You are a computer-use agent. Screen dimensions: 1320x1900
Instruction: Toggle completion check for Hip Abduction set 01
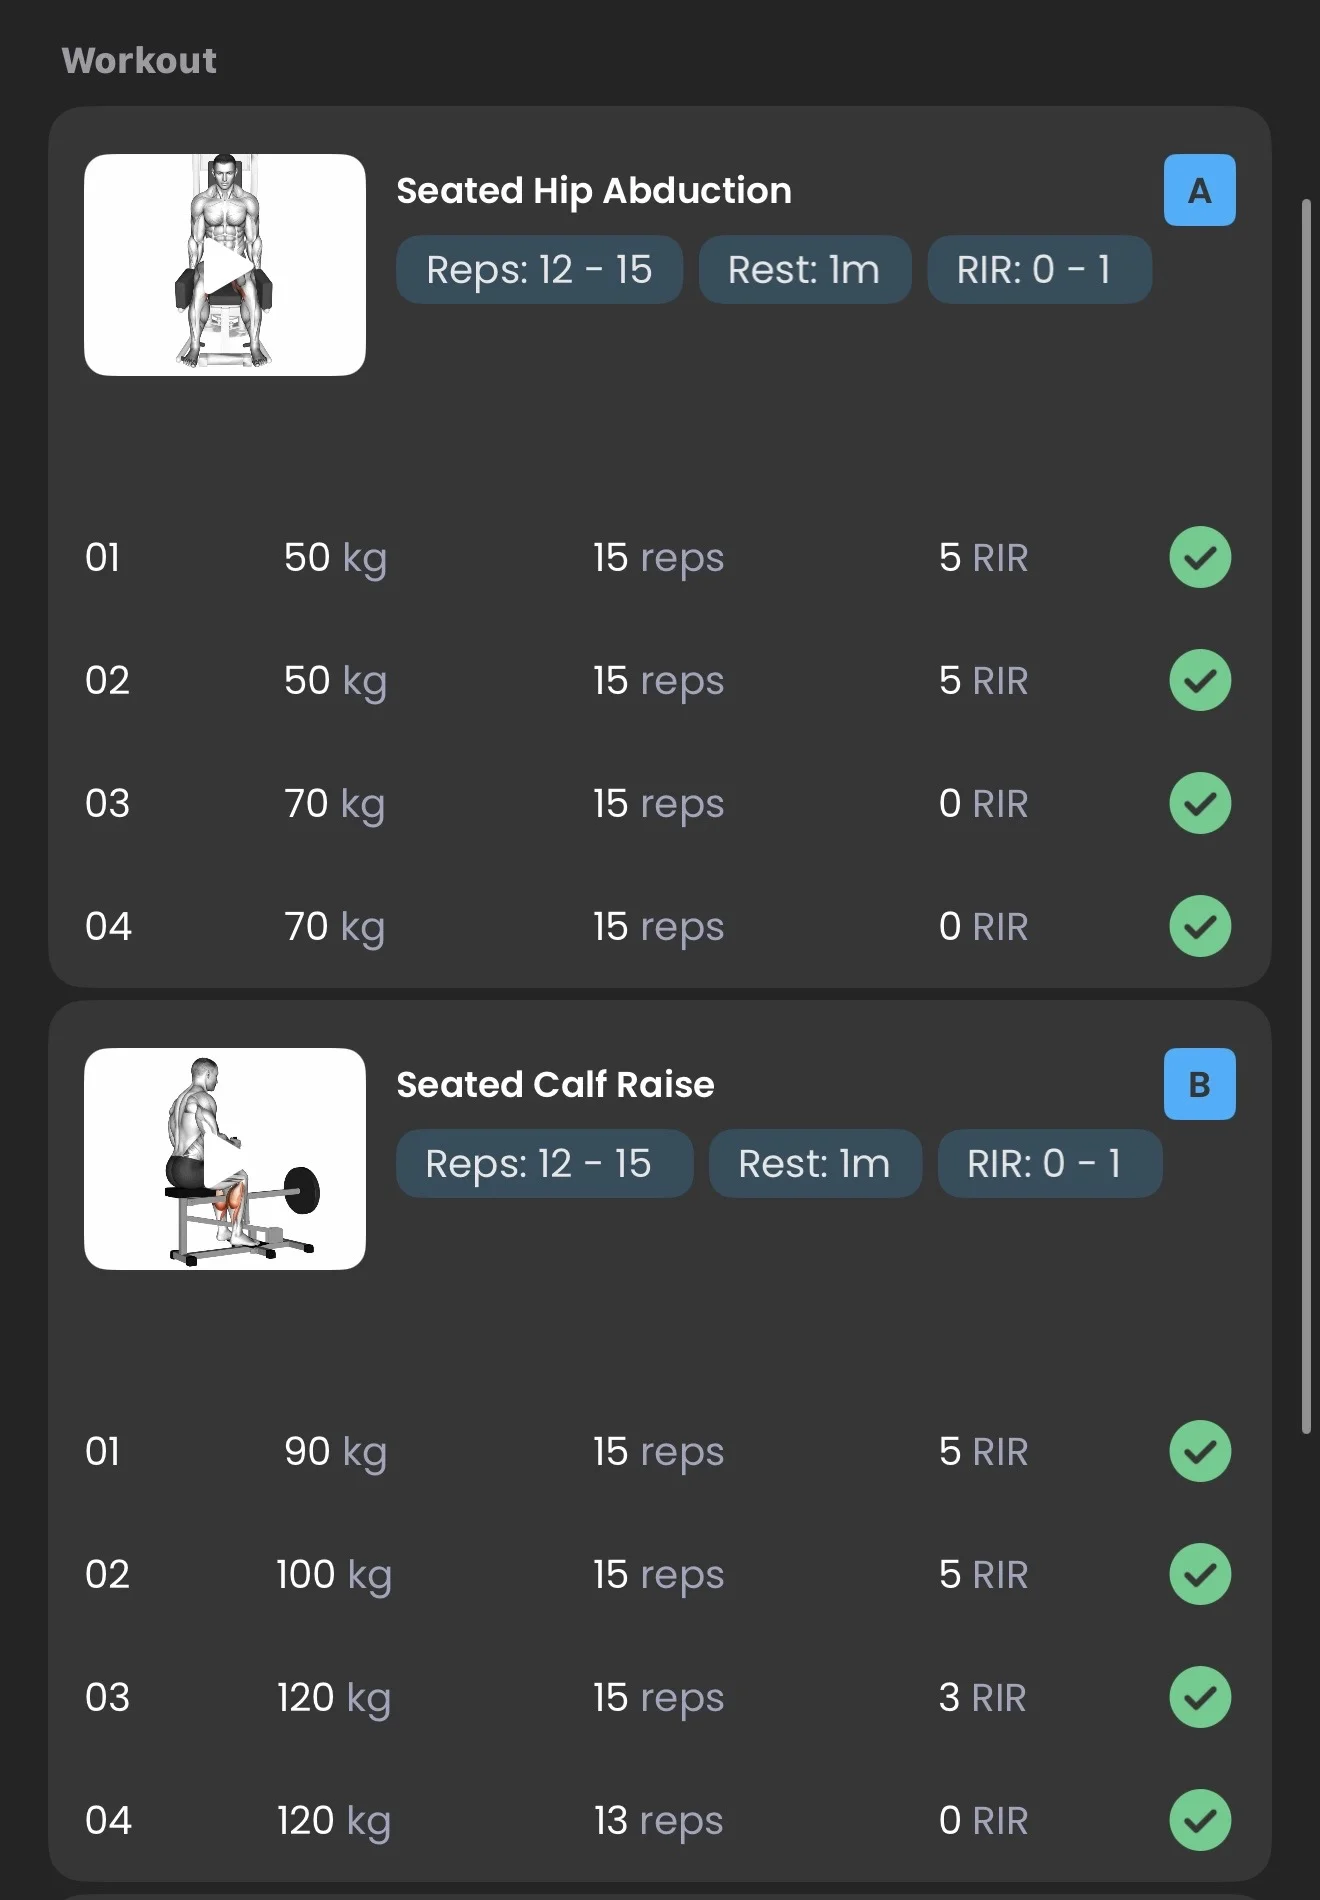point(1200,557)
